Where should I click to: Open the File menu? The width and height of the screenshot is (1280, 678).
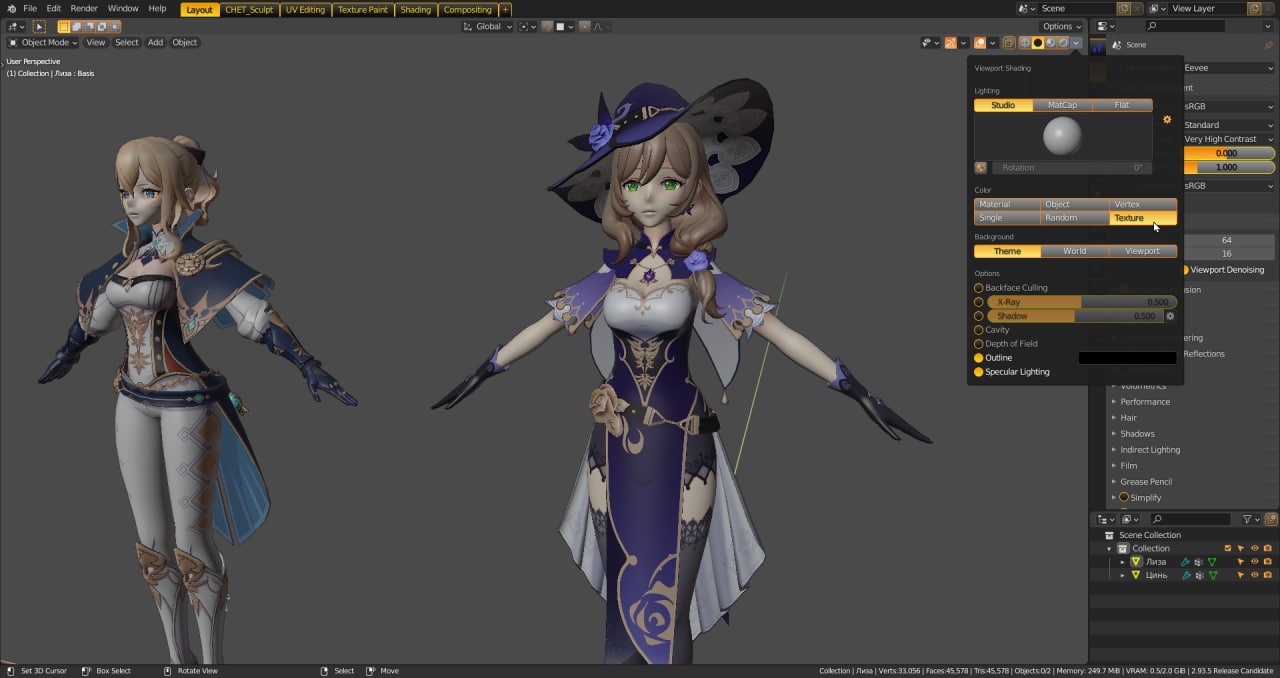click(x=30, y=8)
